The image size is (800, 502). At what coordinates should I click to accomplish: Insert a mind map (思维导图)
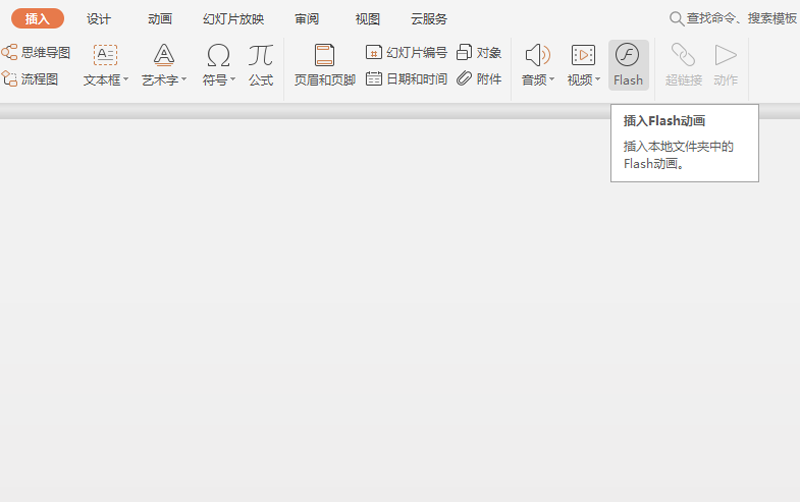pos(36,53)
